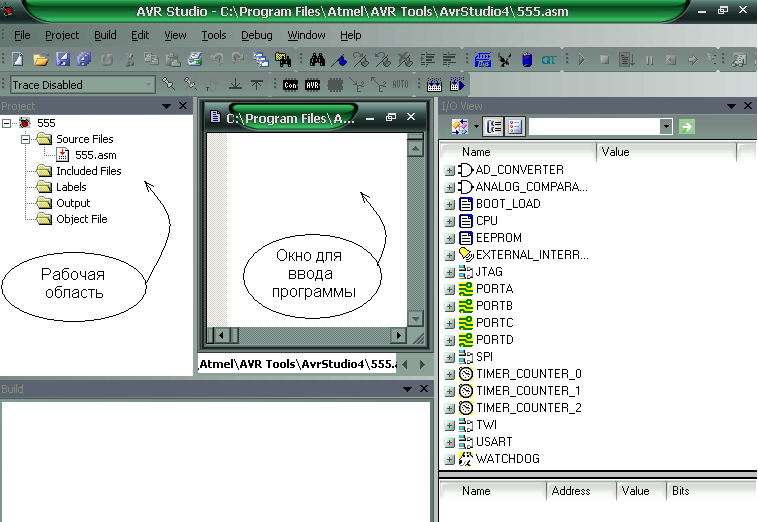Image resolution: width=758 pixels, height=522 pixels.
Task: Save the file using the floppy icon
Action: pyautogui.click(x=63, y=59)
